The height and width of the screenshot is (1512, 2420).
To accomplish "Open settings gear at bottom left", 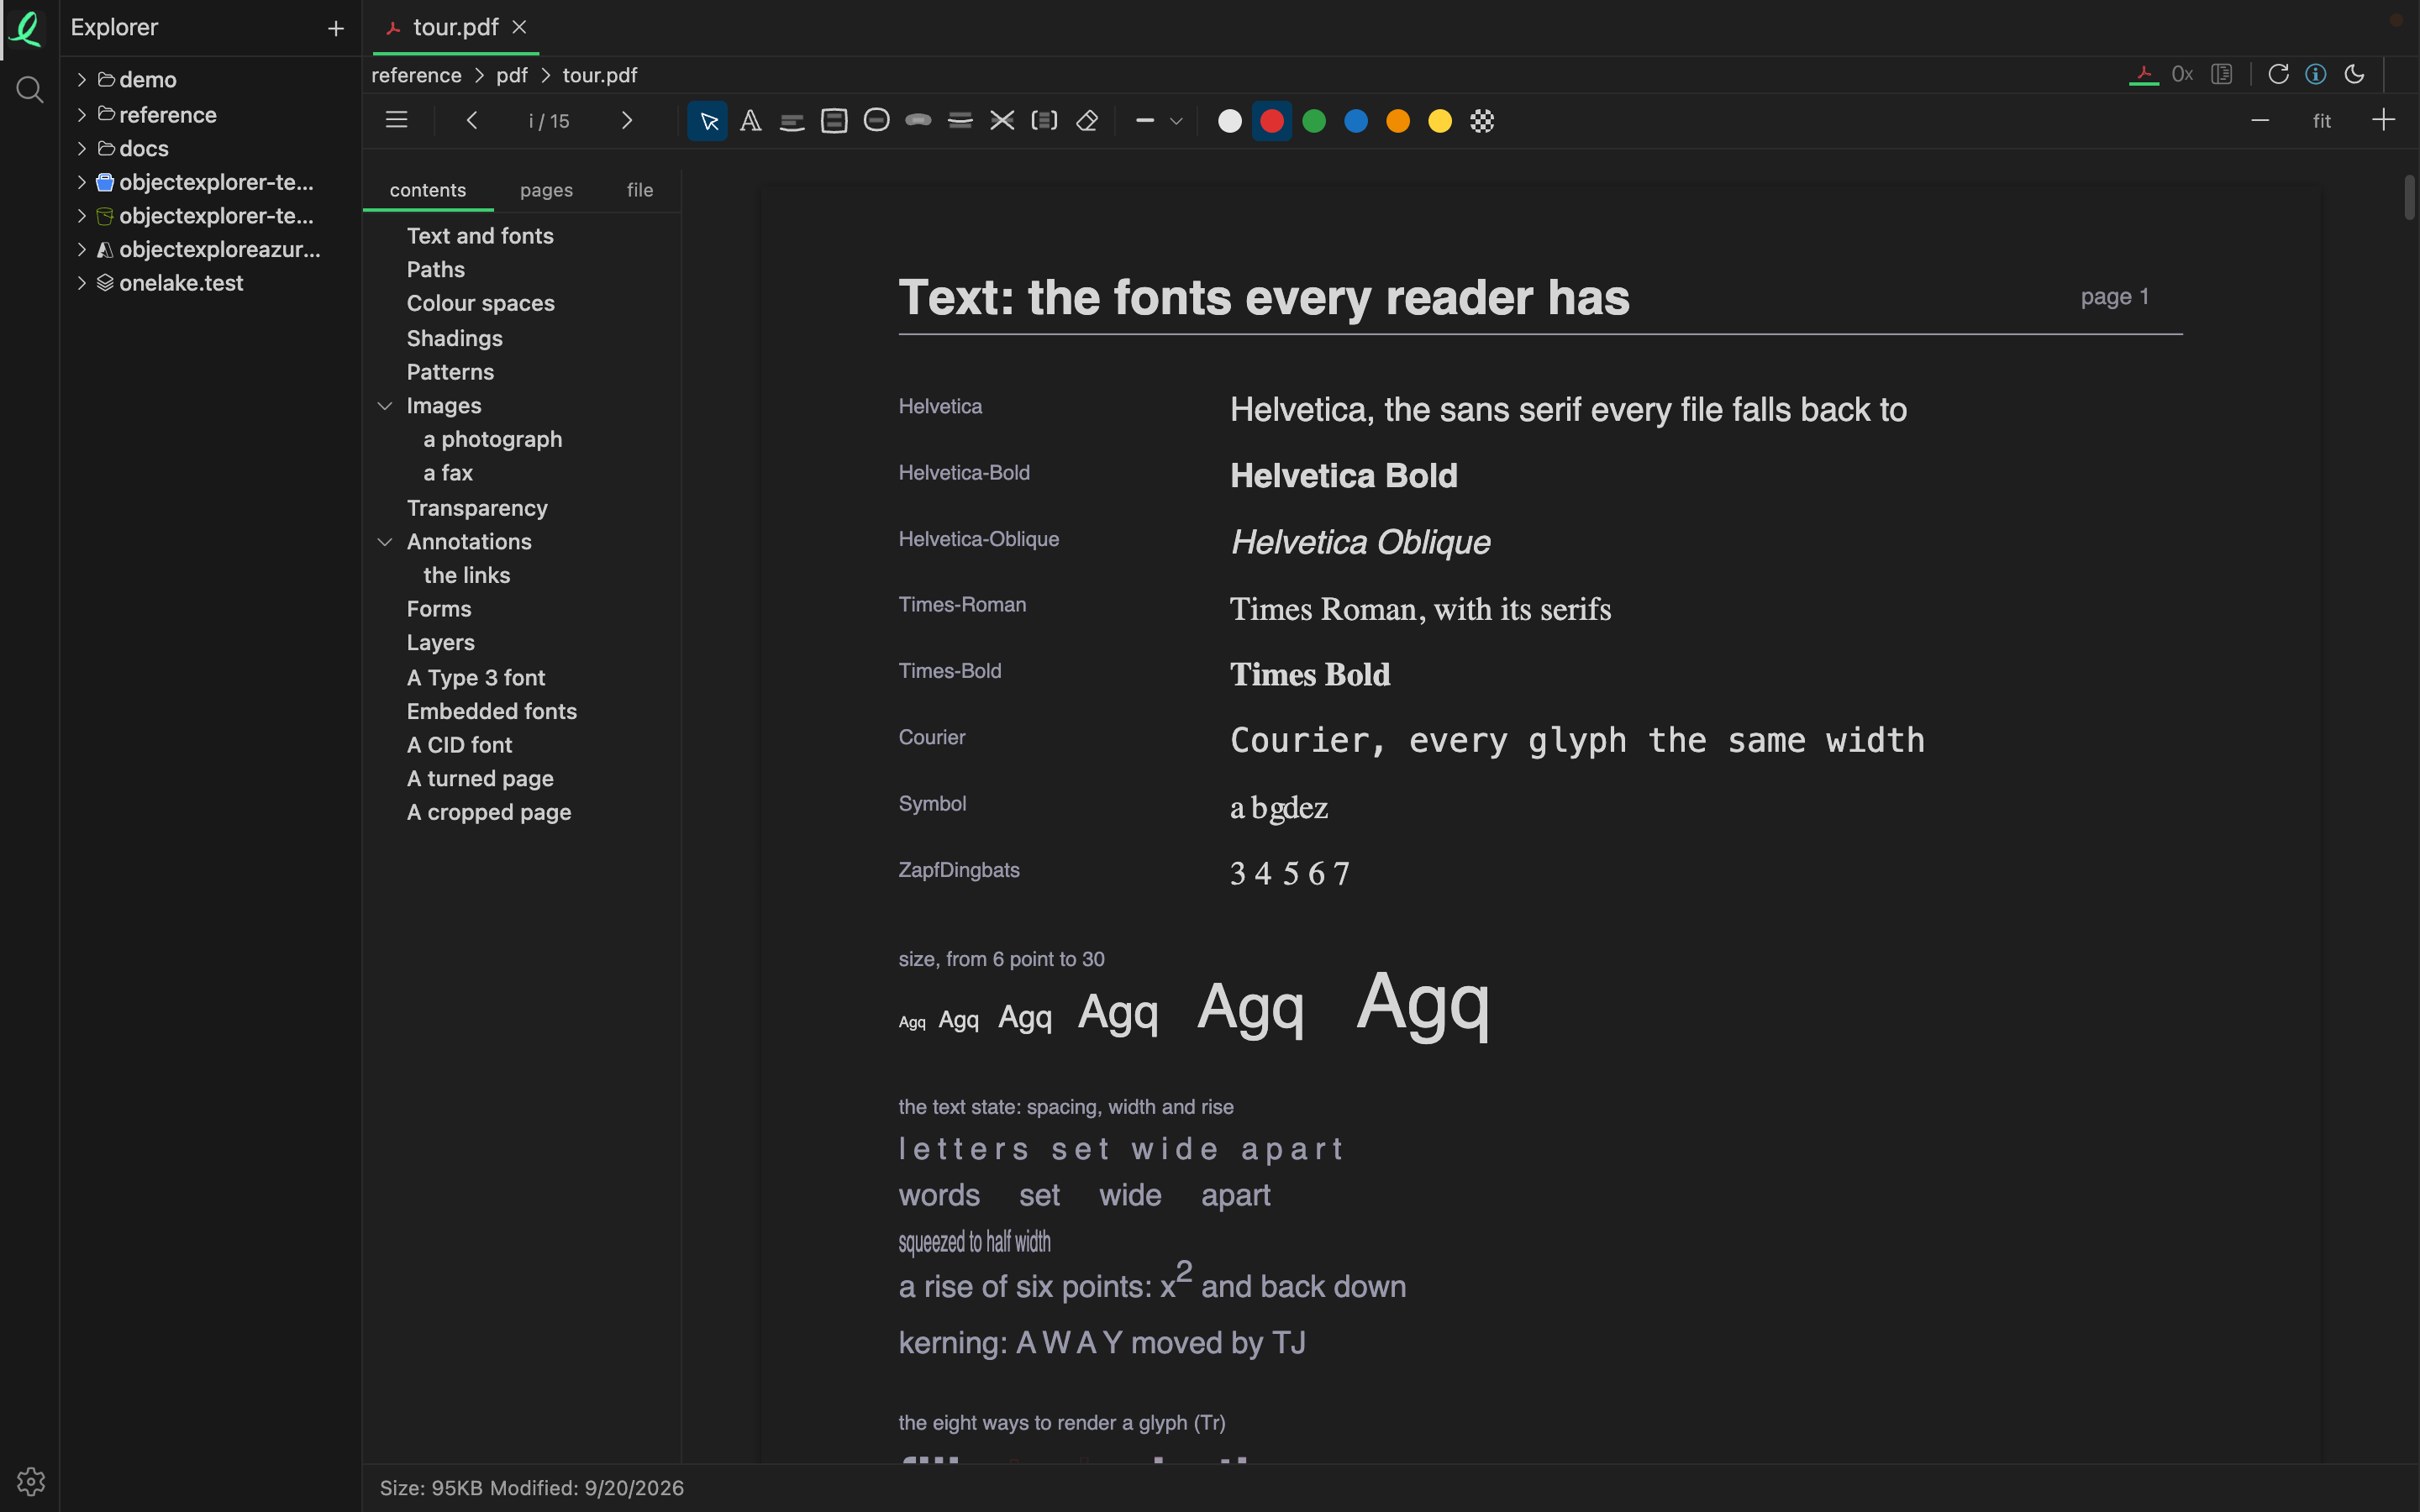I will tap(30, 1481).
